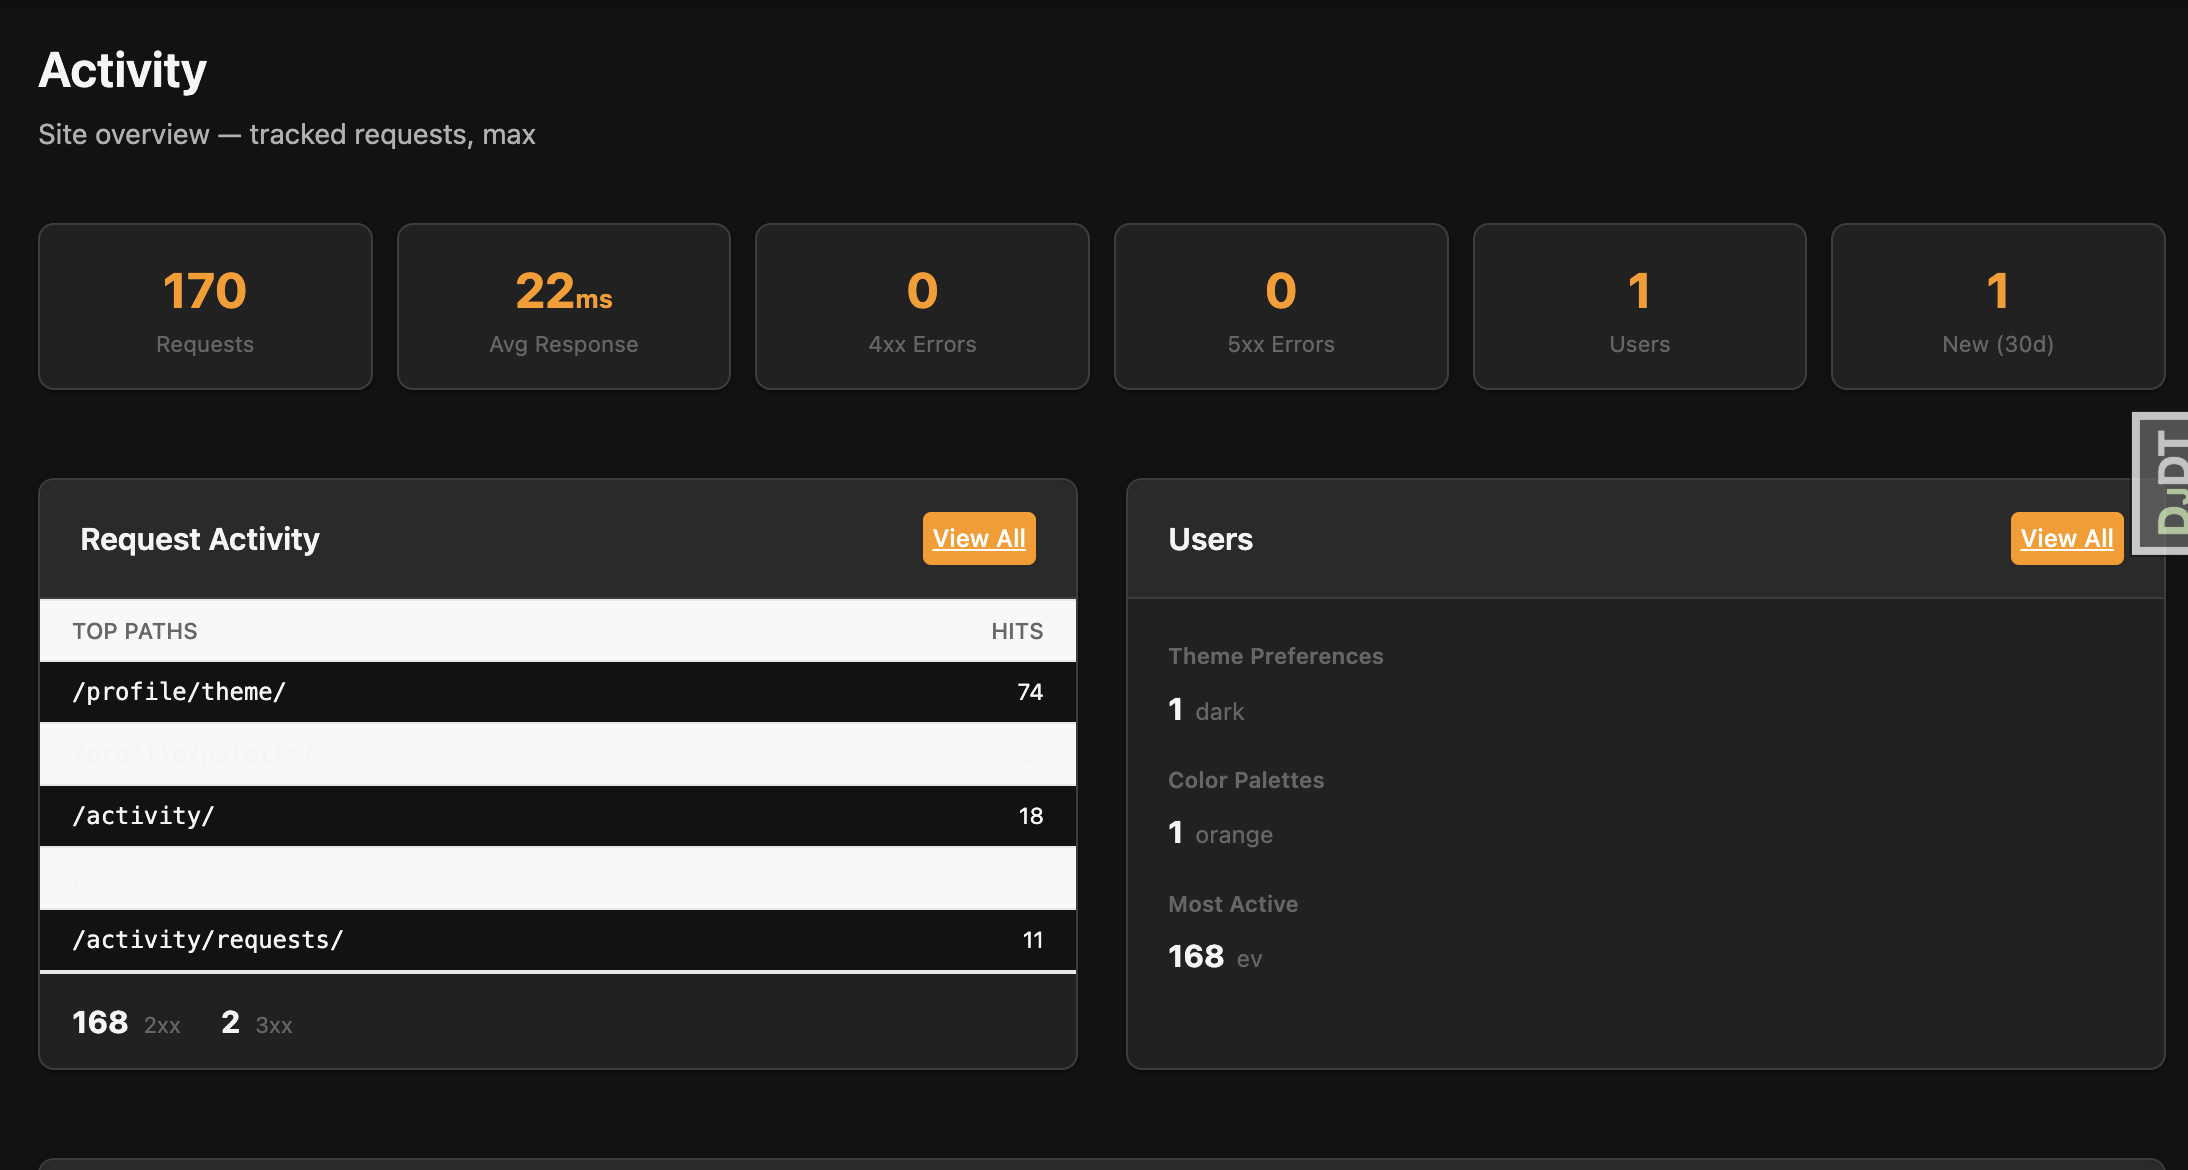Click View All in the Users panel

click(x=2066, y=538)
